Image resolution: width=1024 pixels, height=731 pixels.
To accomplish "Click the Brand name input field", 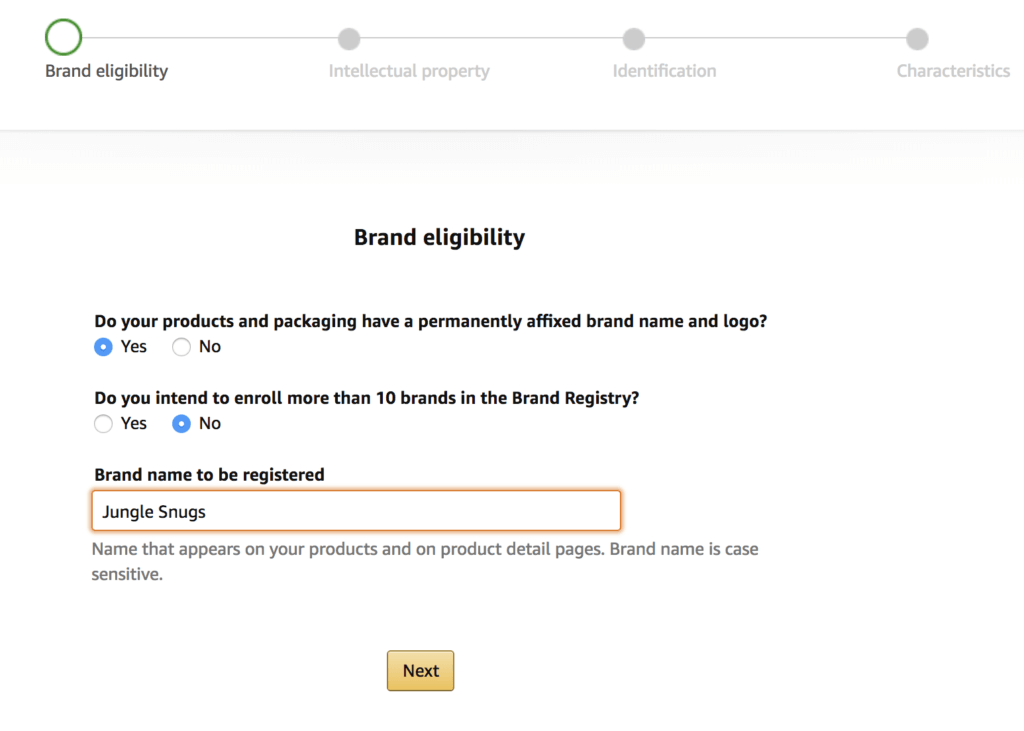I will pyautogui.click(x=356, y=510).
